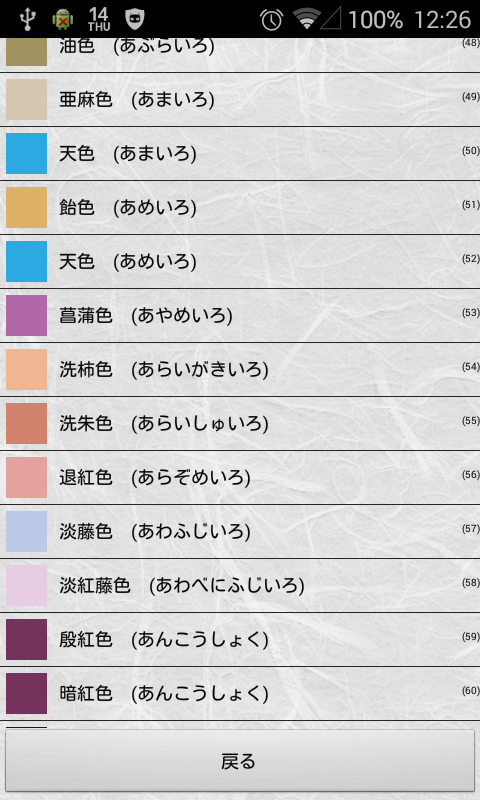Viewport: 480px width, 800px height.
Task: Open the 洗柿色 (あらいがきいろ) list entry
Action: 240,369
